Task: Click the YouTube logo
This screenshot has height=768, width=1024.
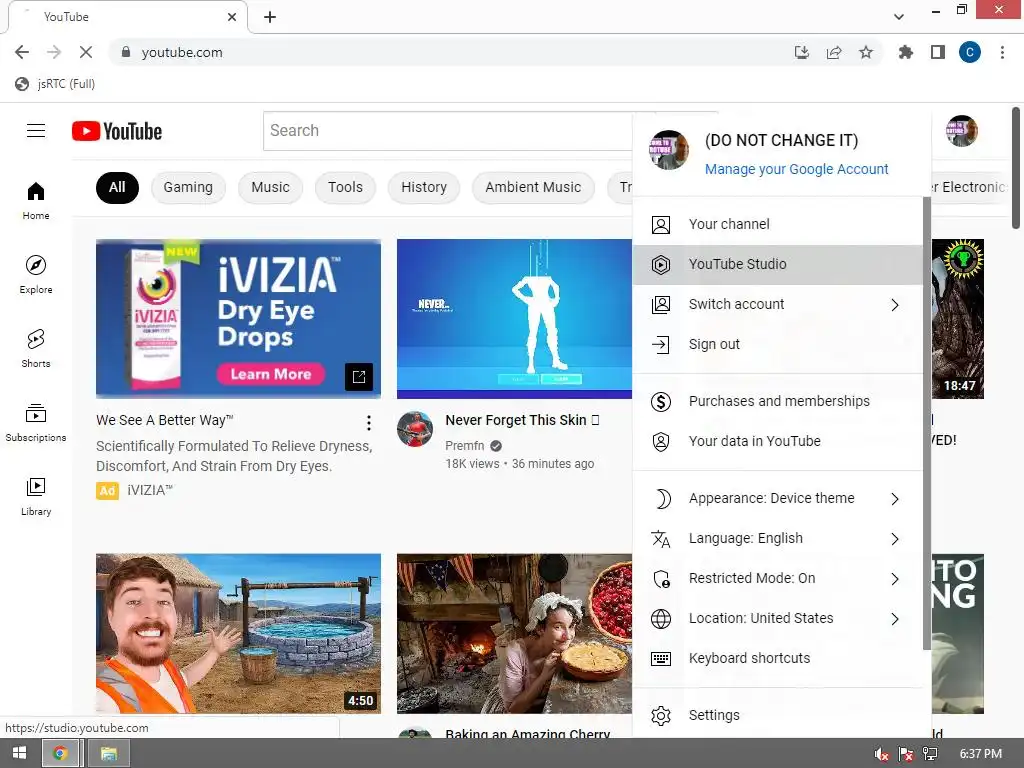Action: 117,131
